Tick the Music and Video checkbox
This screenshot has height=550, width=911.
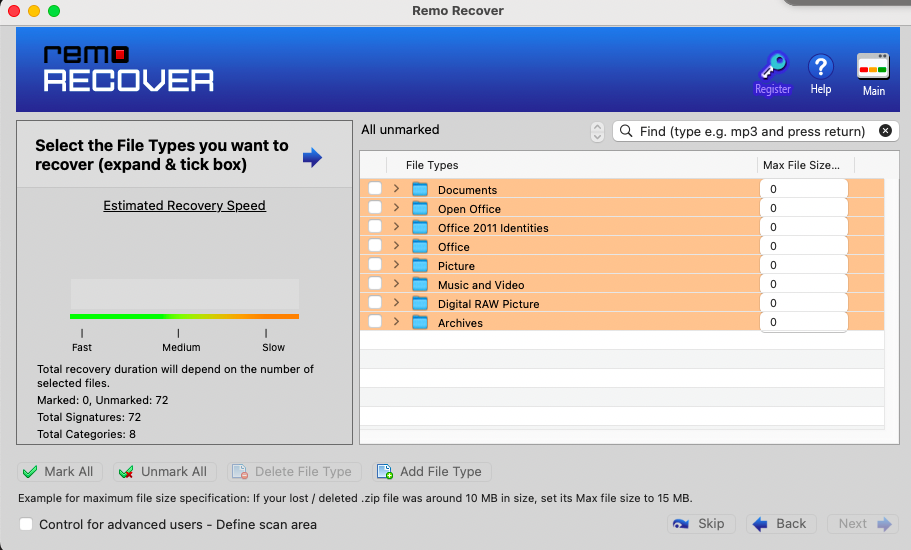(x=375, y=283)
